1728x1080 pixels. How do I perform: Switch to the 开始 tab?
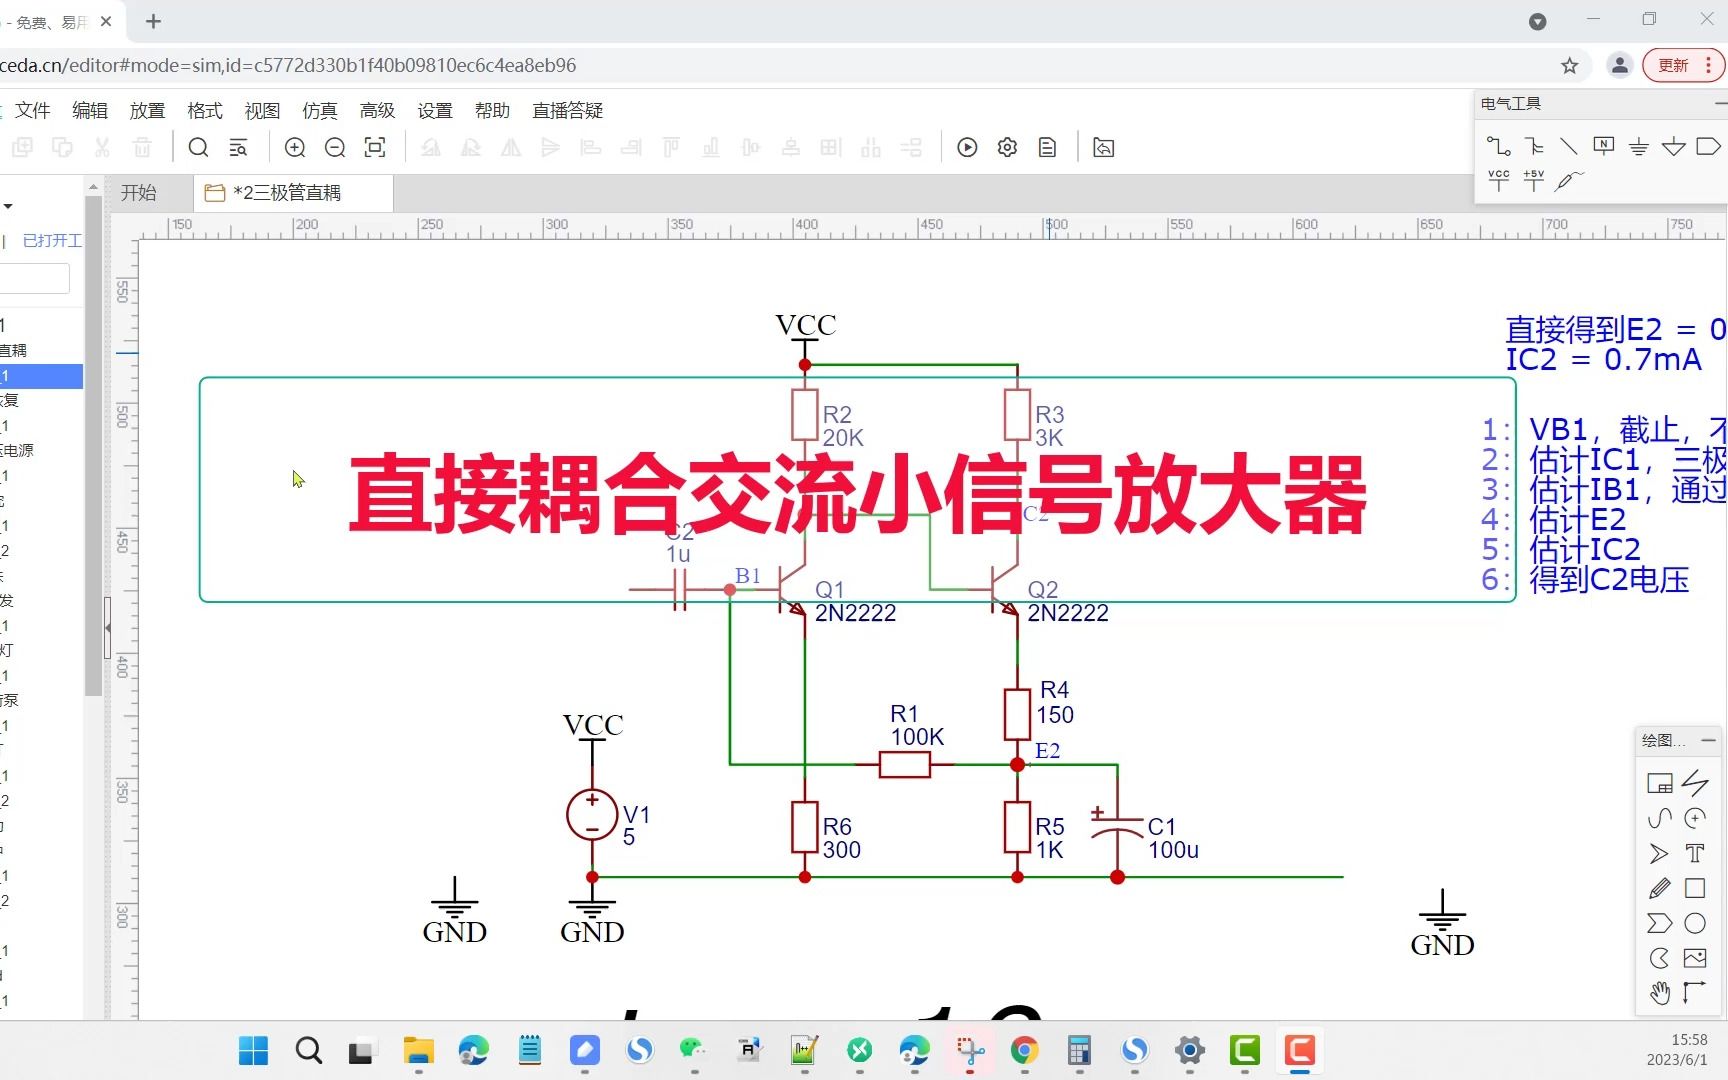pos(139,192)
